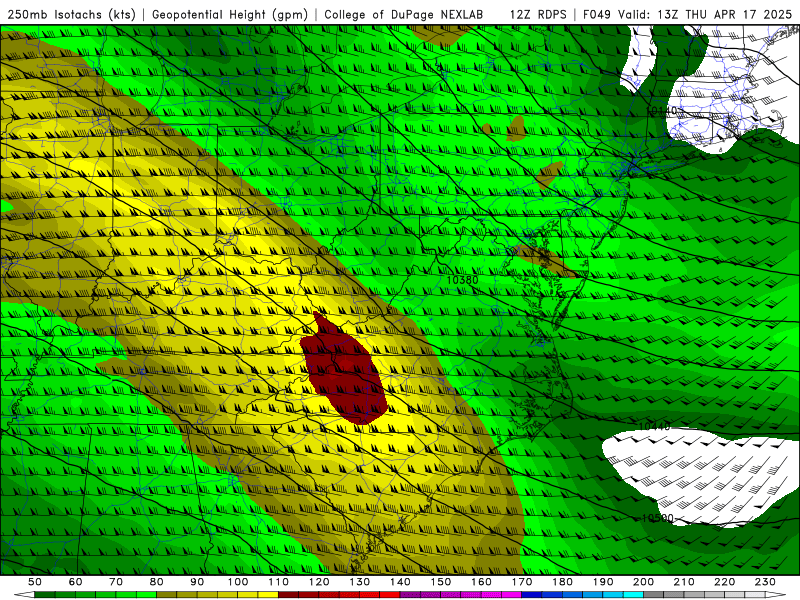
Task: Click the 150 value on the color scale
Action: [x=441, y=582]
